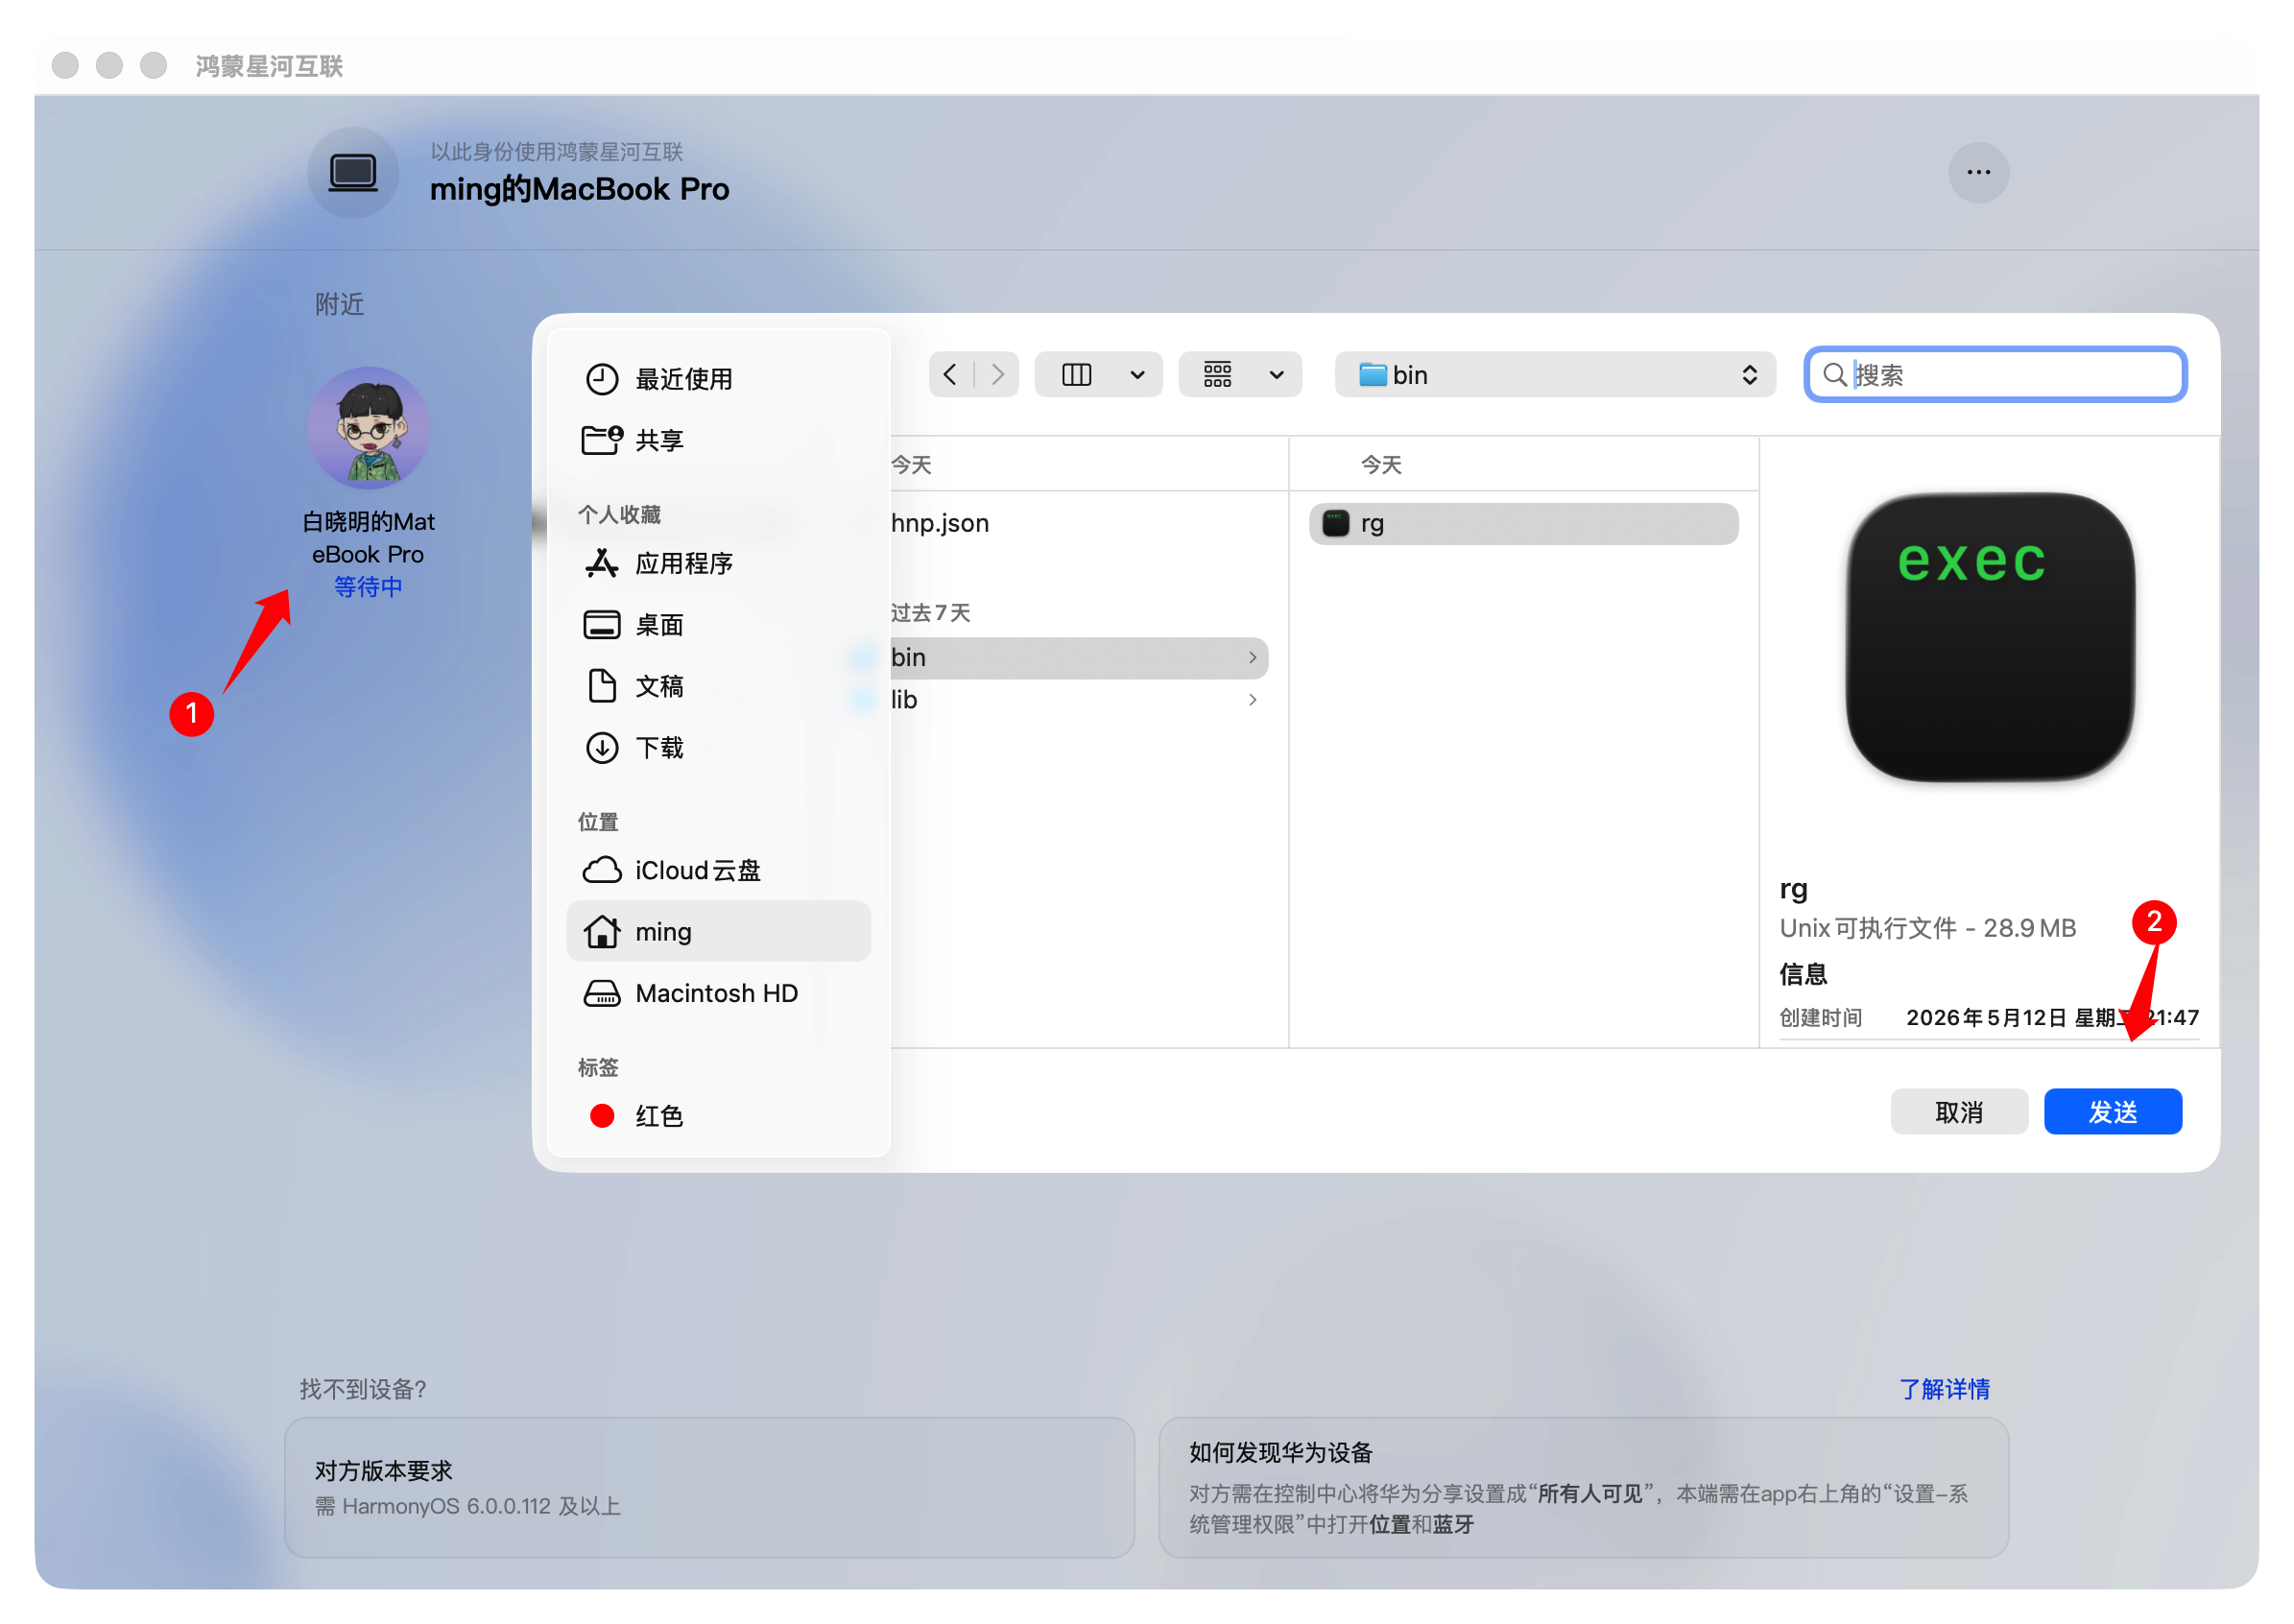2294x1624 pixels.
Task: Open the more options ellipsis button
Action: pos(1977,172)
